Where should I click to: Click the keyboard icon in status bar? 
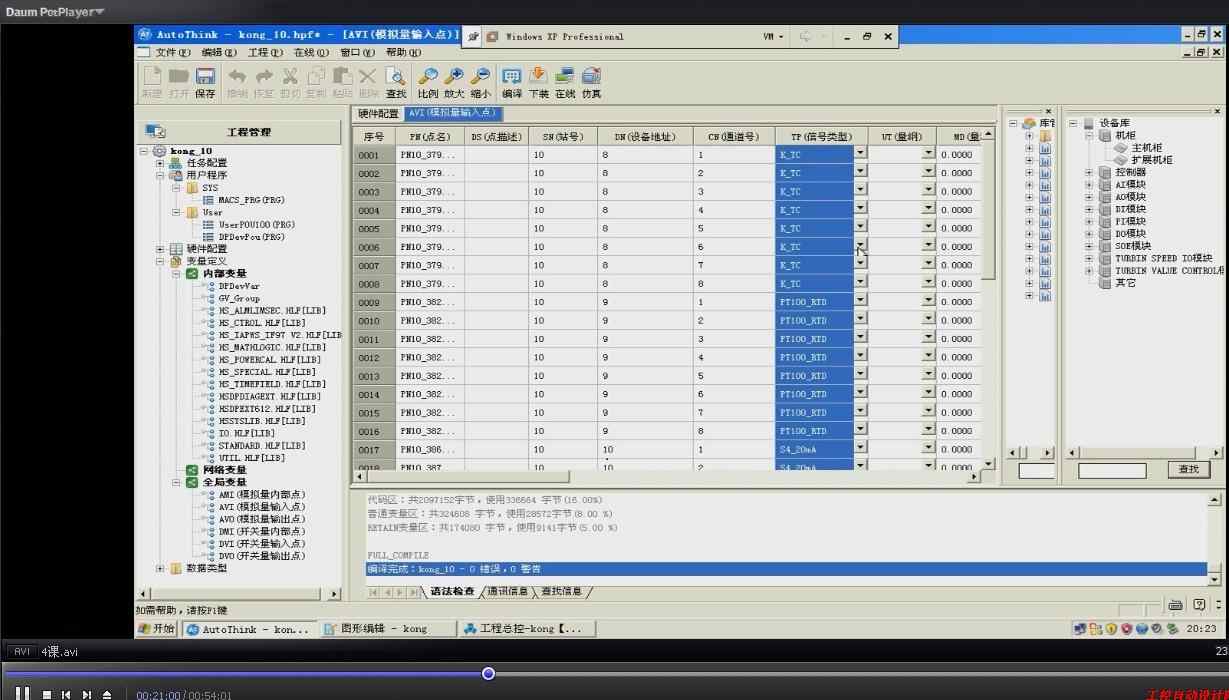pyautogui.click(x=1175, y=605)
